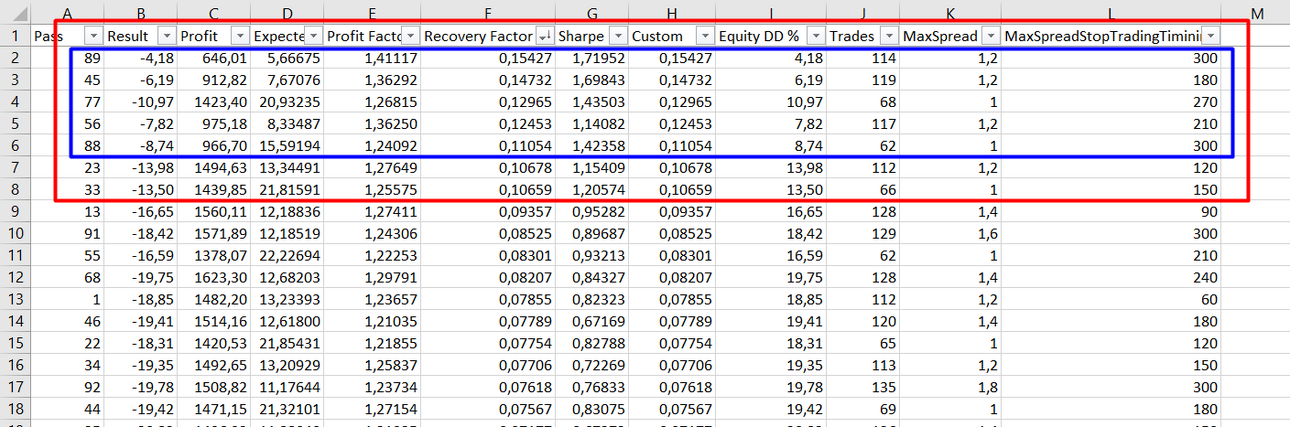Select column C header
Viewport: 1290px width, 427px height.
coord(213,13)
